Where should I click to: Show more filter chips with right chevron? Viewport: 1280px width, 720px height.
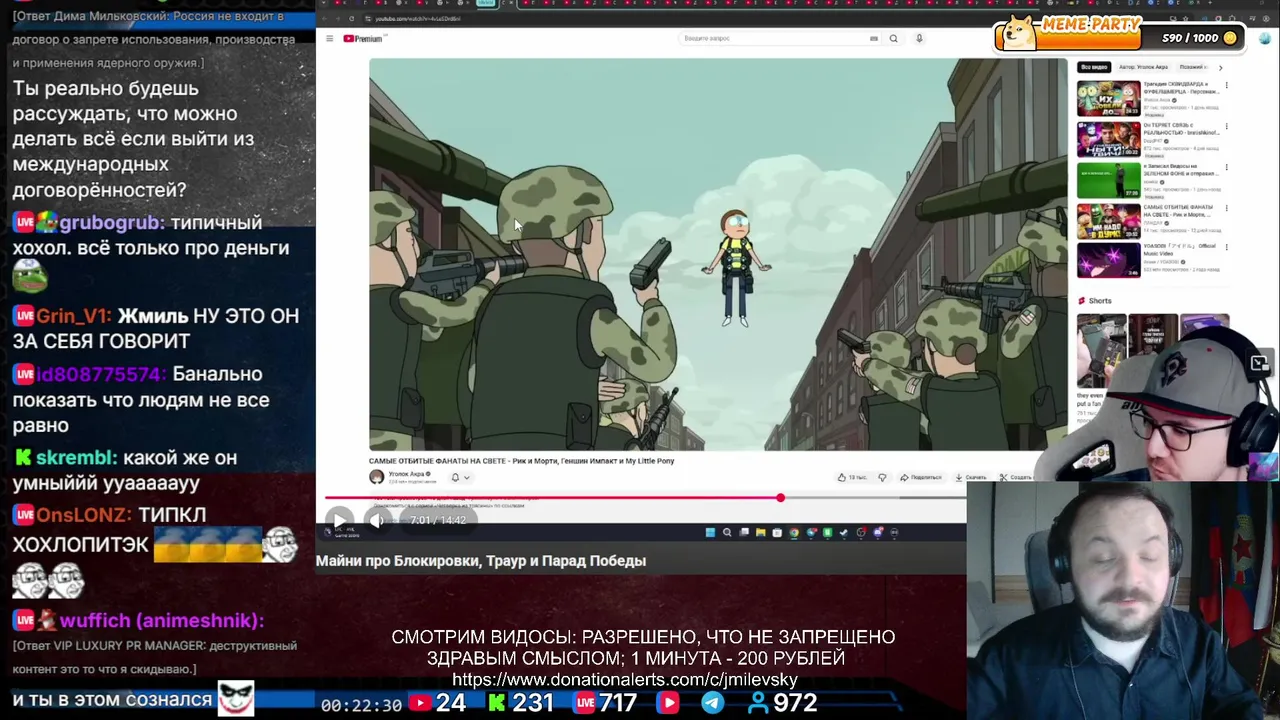tap(1220, 67)
